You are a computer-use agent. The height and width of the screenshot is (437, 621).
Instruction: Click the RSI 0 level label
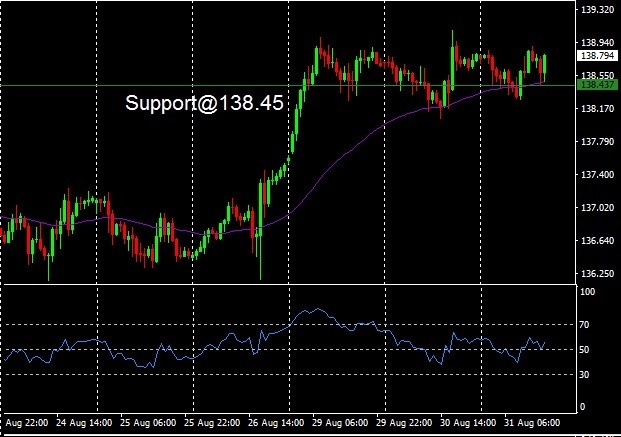pos(582,406)
